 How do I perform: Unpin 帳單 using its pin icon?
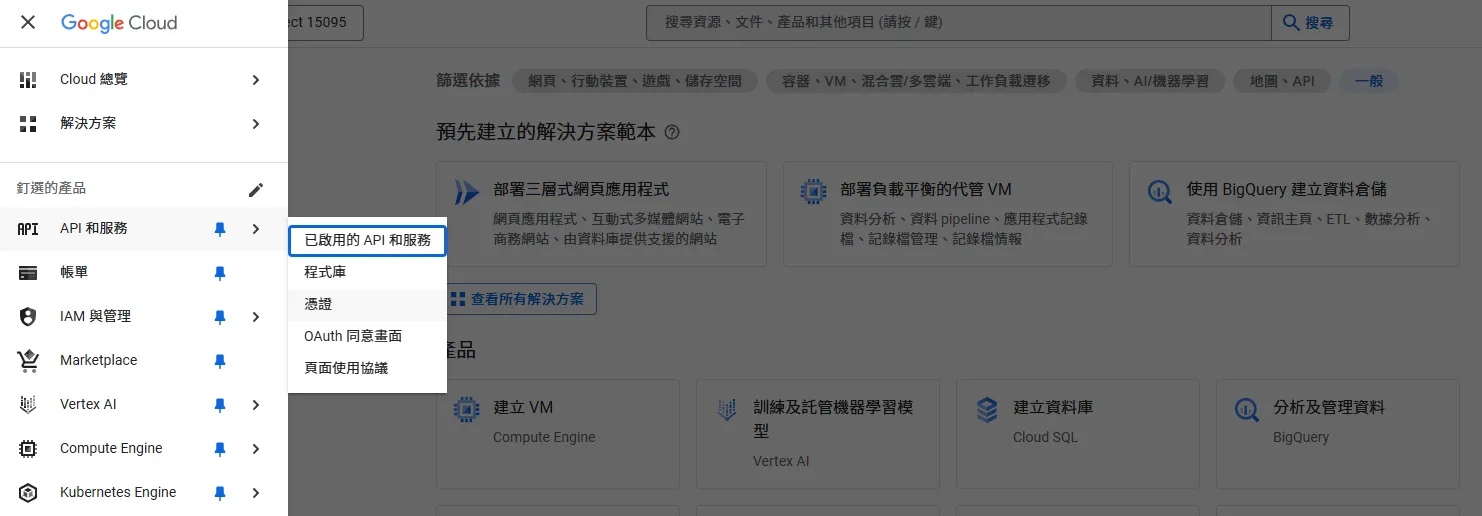pos(220,273)
